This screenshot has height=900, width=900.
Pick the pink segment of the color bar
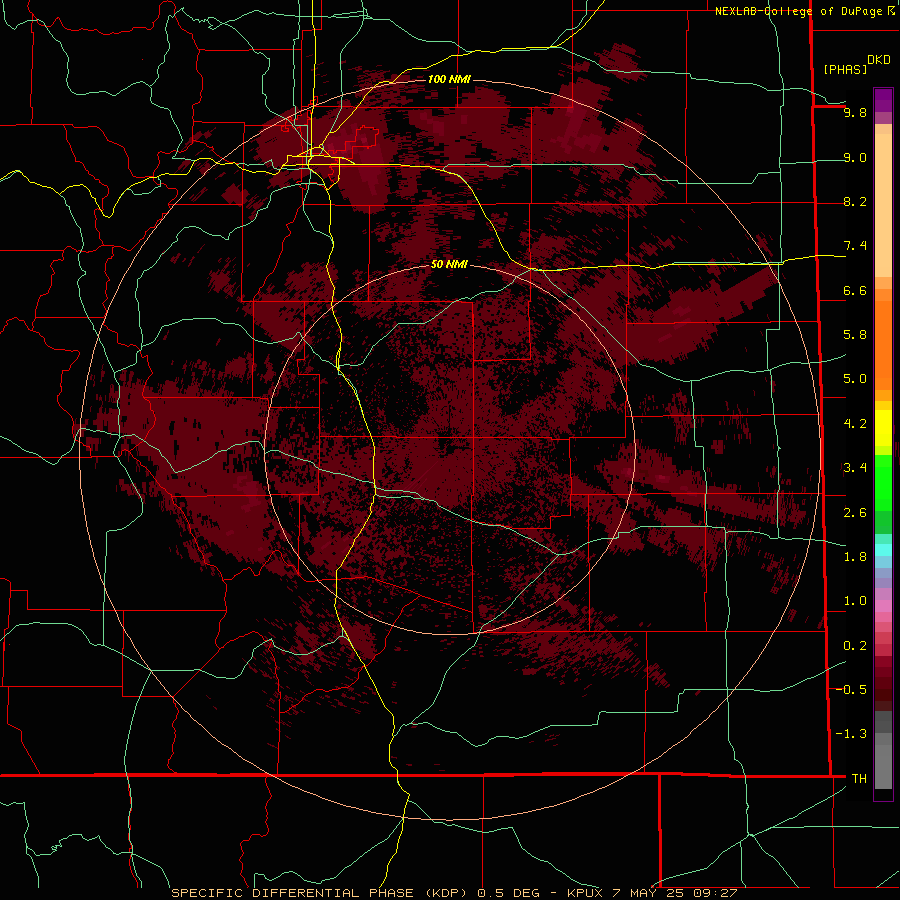pos(883,606)
